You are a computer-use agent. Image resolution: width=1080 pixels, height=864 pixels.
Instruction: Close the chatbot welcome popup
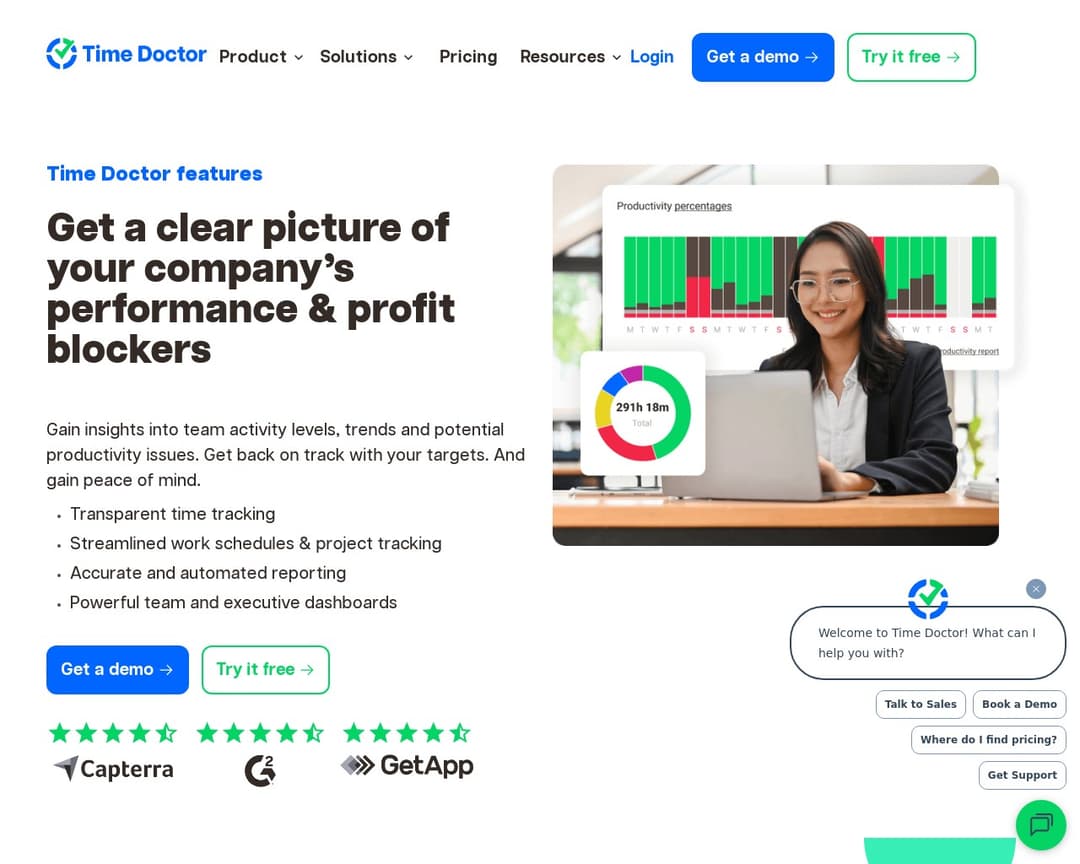pos(1035,588)
